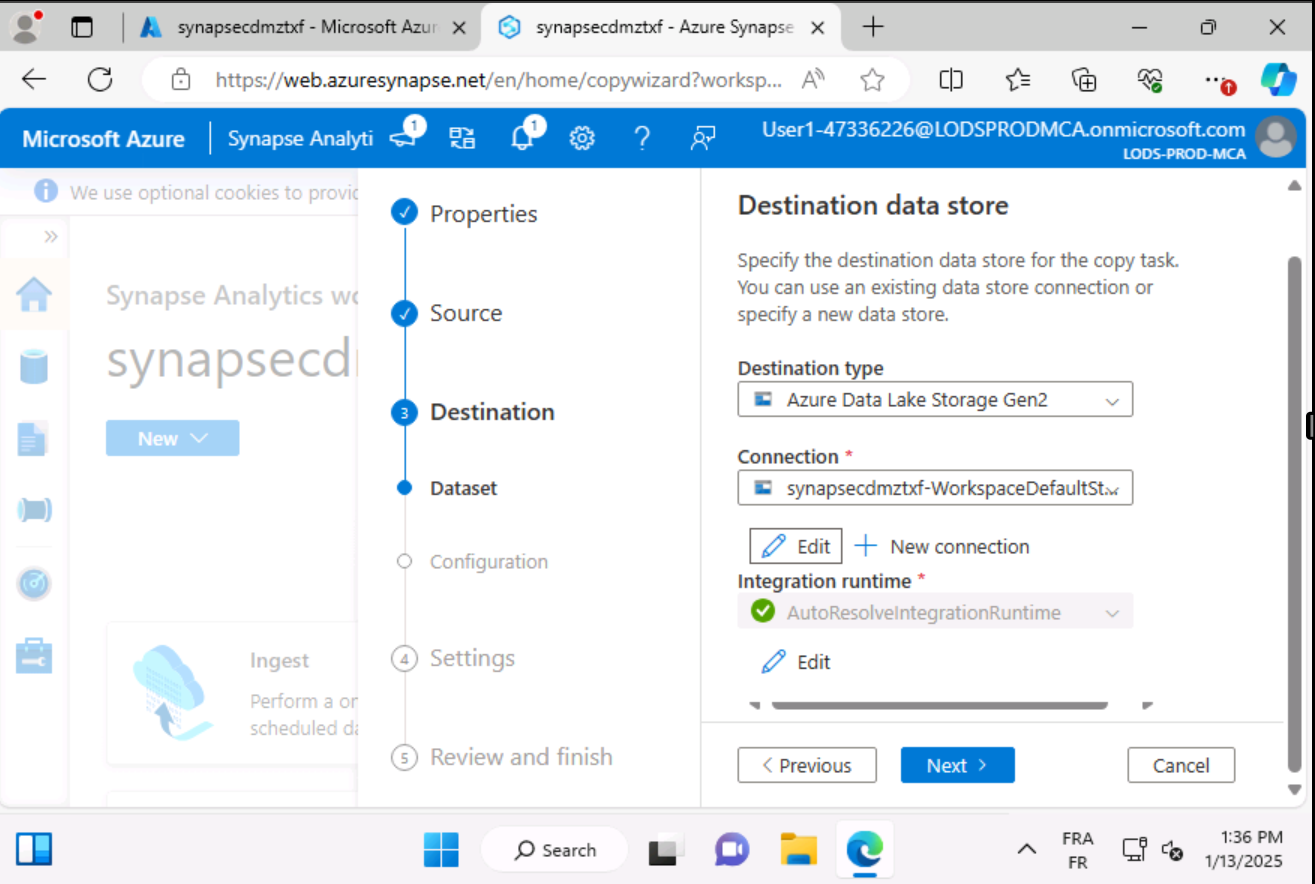Open the switch workspace directory icon
This screenshot has height=884, width=1315.
[462, 138]
